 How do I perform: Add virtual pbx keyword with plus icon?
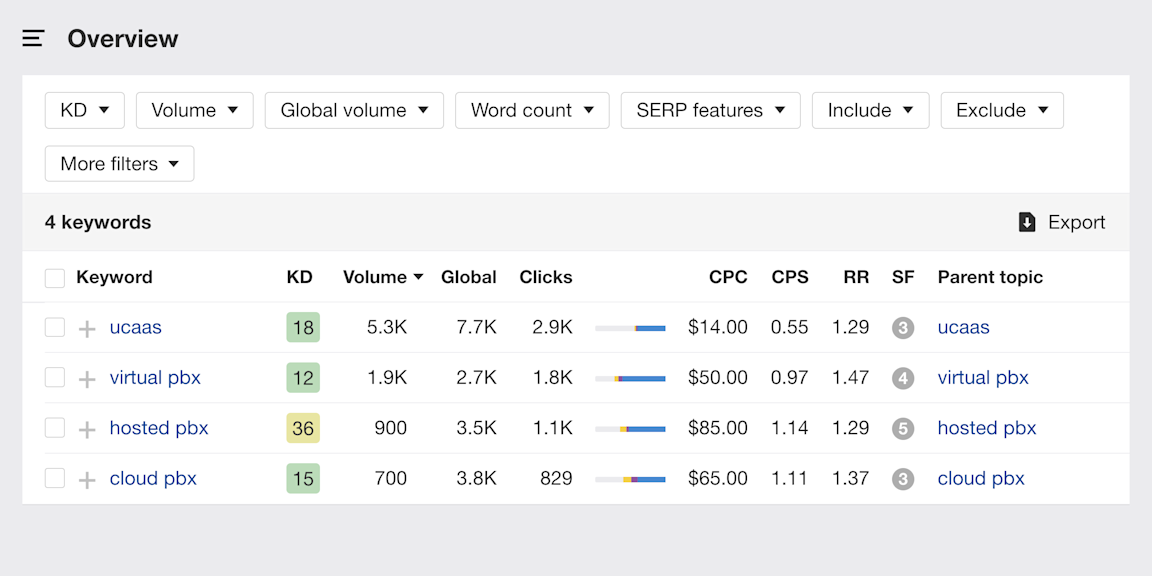pyautogui.click(x=87, y=379)
